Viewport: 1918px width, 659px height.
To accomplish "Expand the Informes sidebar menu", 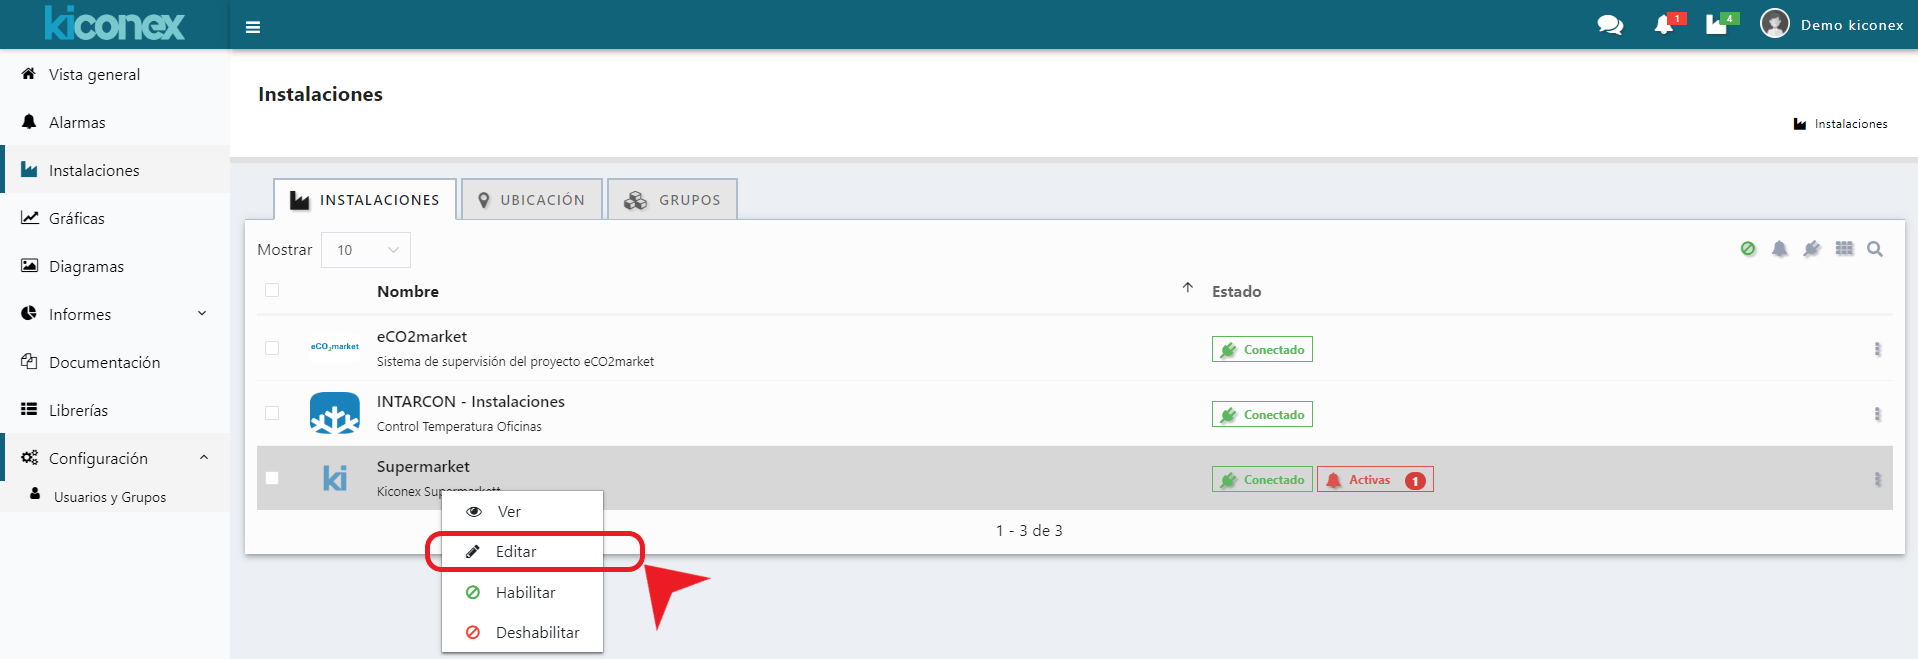I will point(115,314).
